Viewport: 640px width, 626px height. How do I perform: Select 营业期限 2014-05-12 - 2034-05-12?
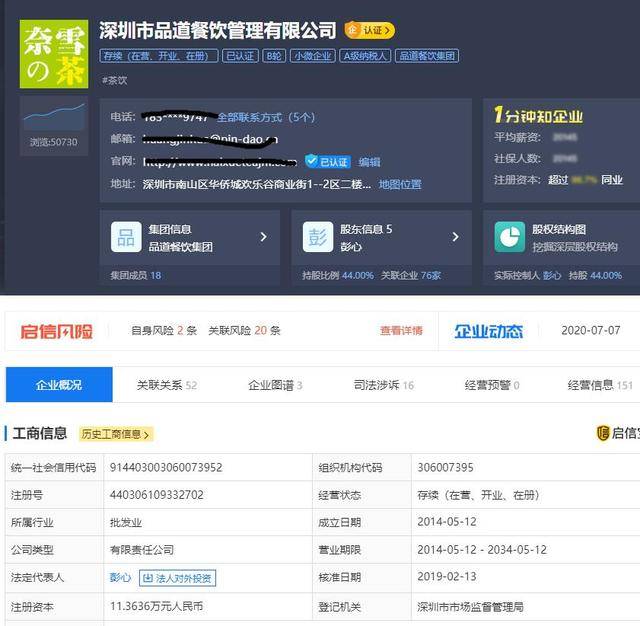482,550
